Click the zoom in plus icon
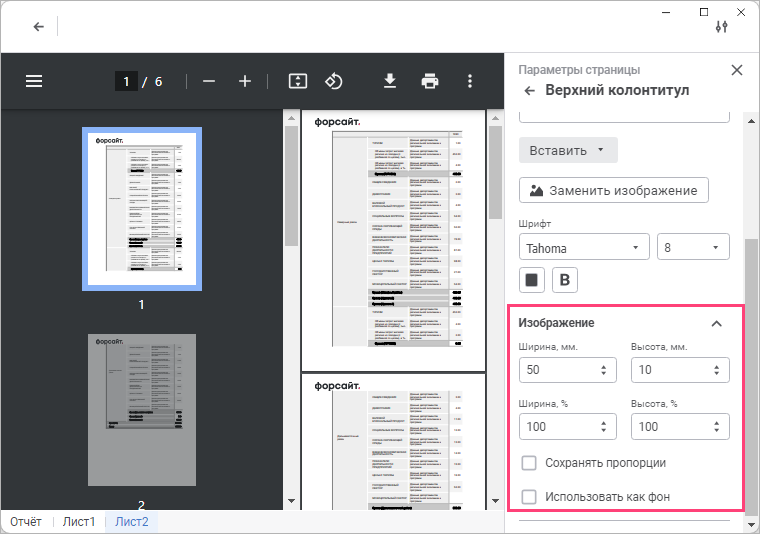This screenshot has width=760, height=534. click(x=245, y=81)
